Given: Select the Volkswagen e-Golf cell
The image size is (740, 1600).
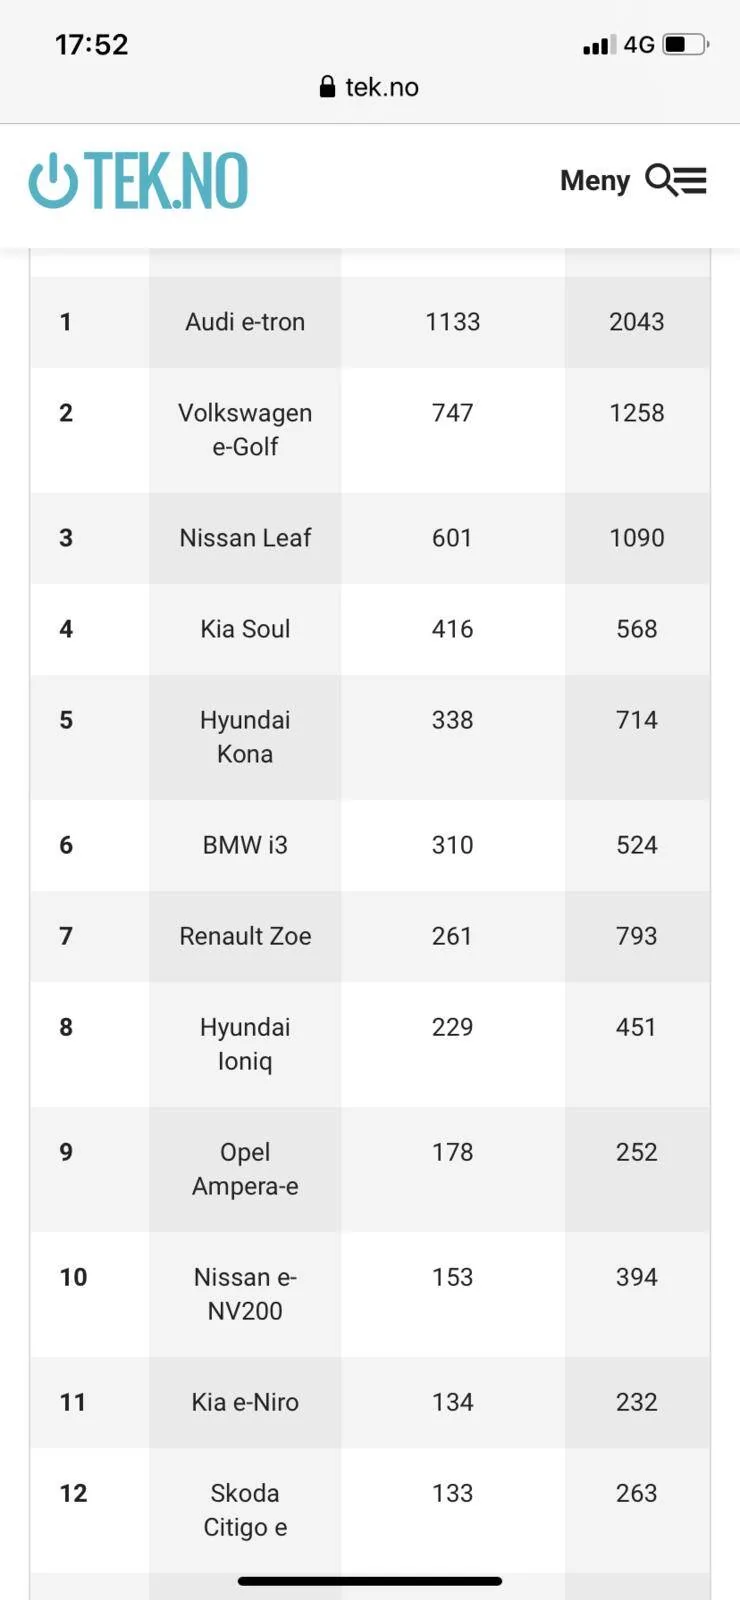Looking at the screenshot, I should click(245, 430).
